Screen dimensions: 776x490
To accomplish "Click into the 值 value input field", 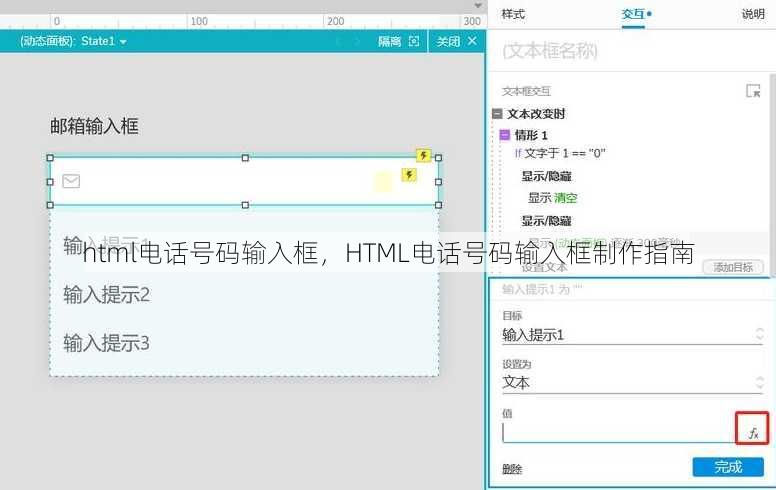I will (x=620, y=433).
